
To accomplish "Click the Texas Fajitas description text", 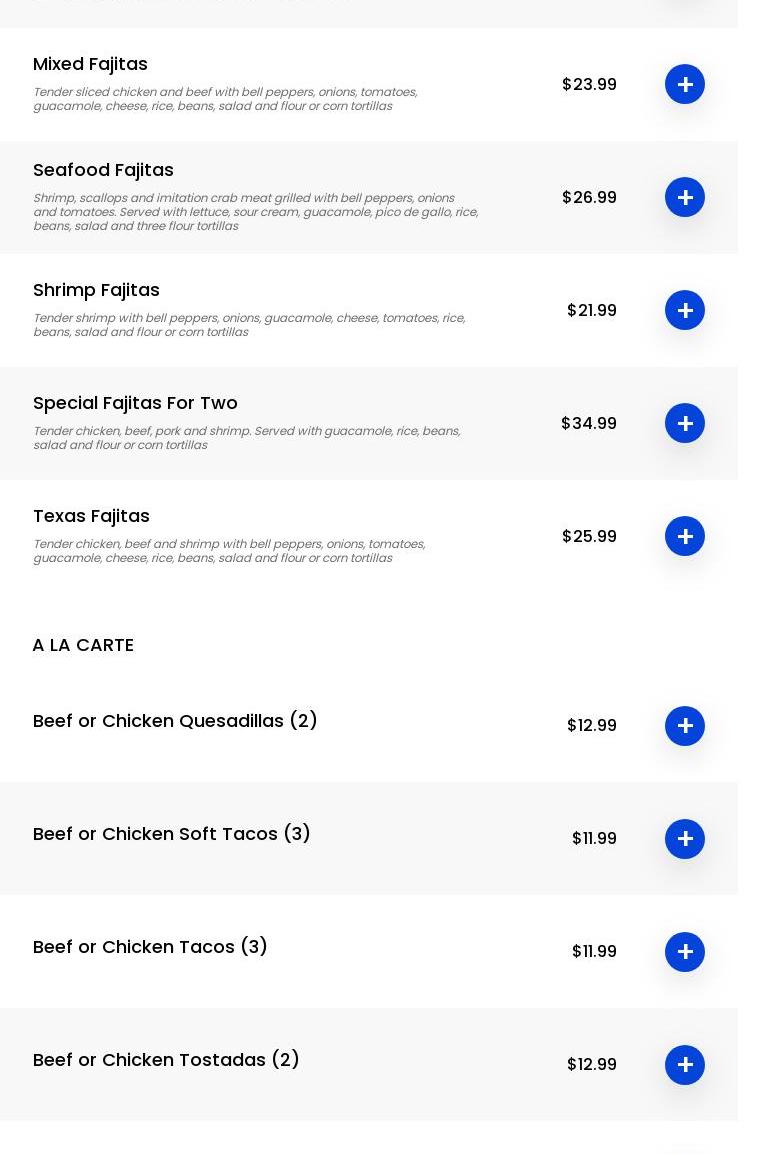I will [x=229, y=551].
